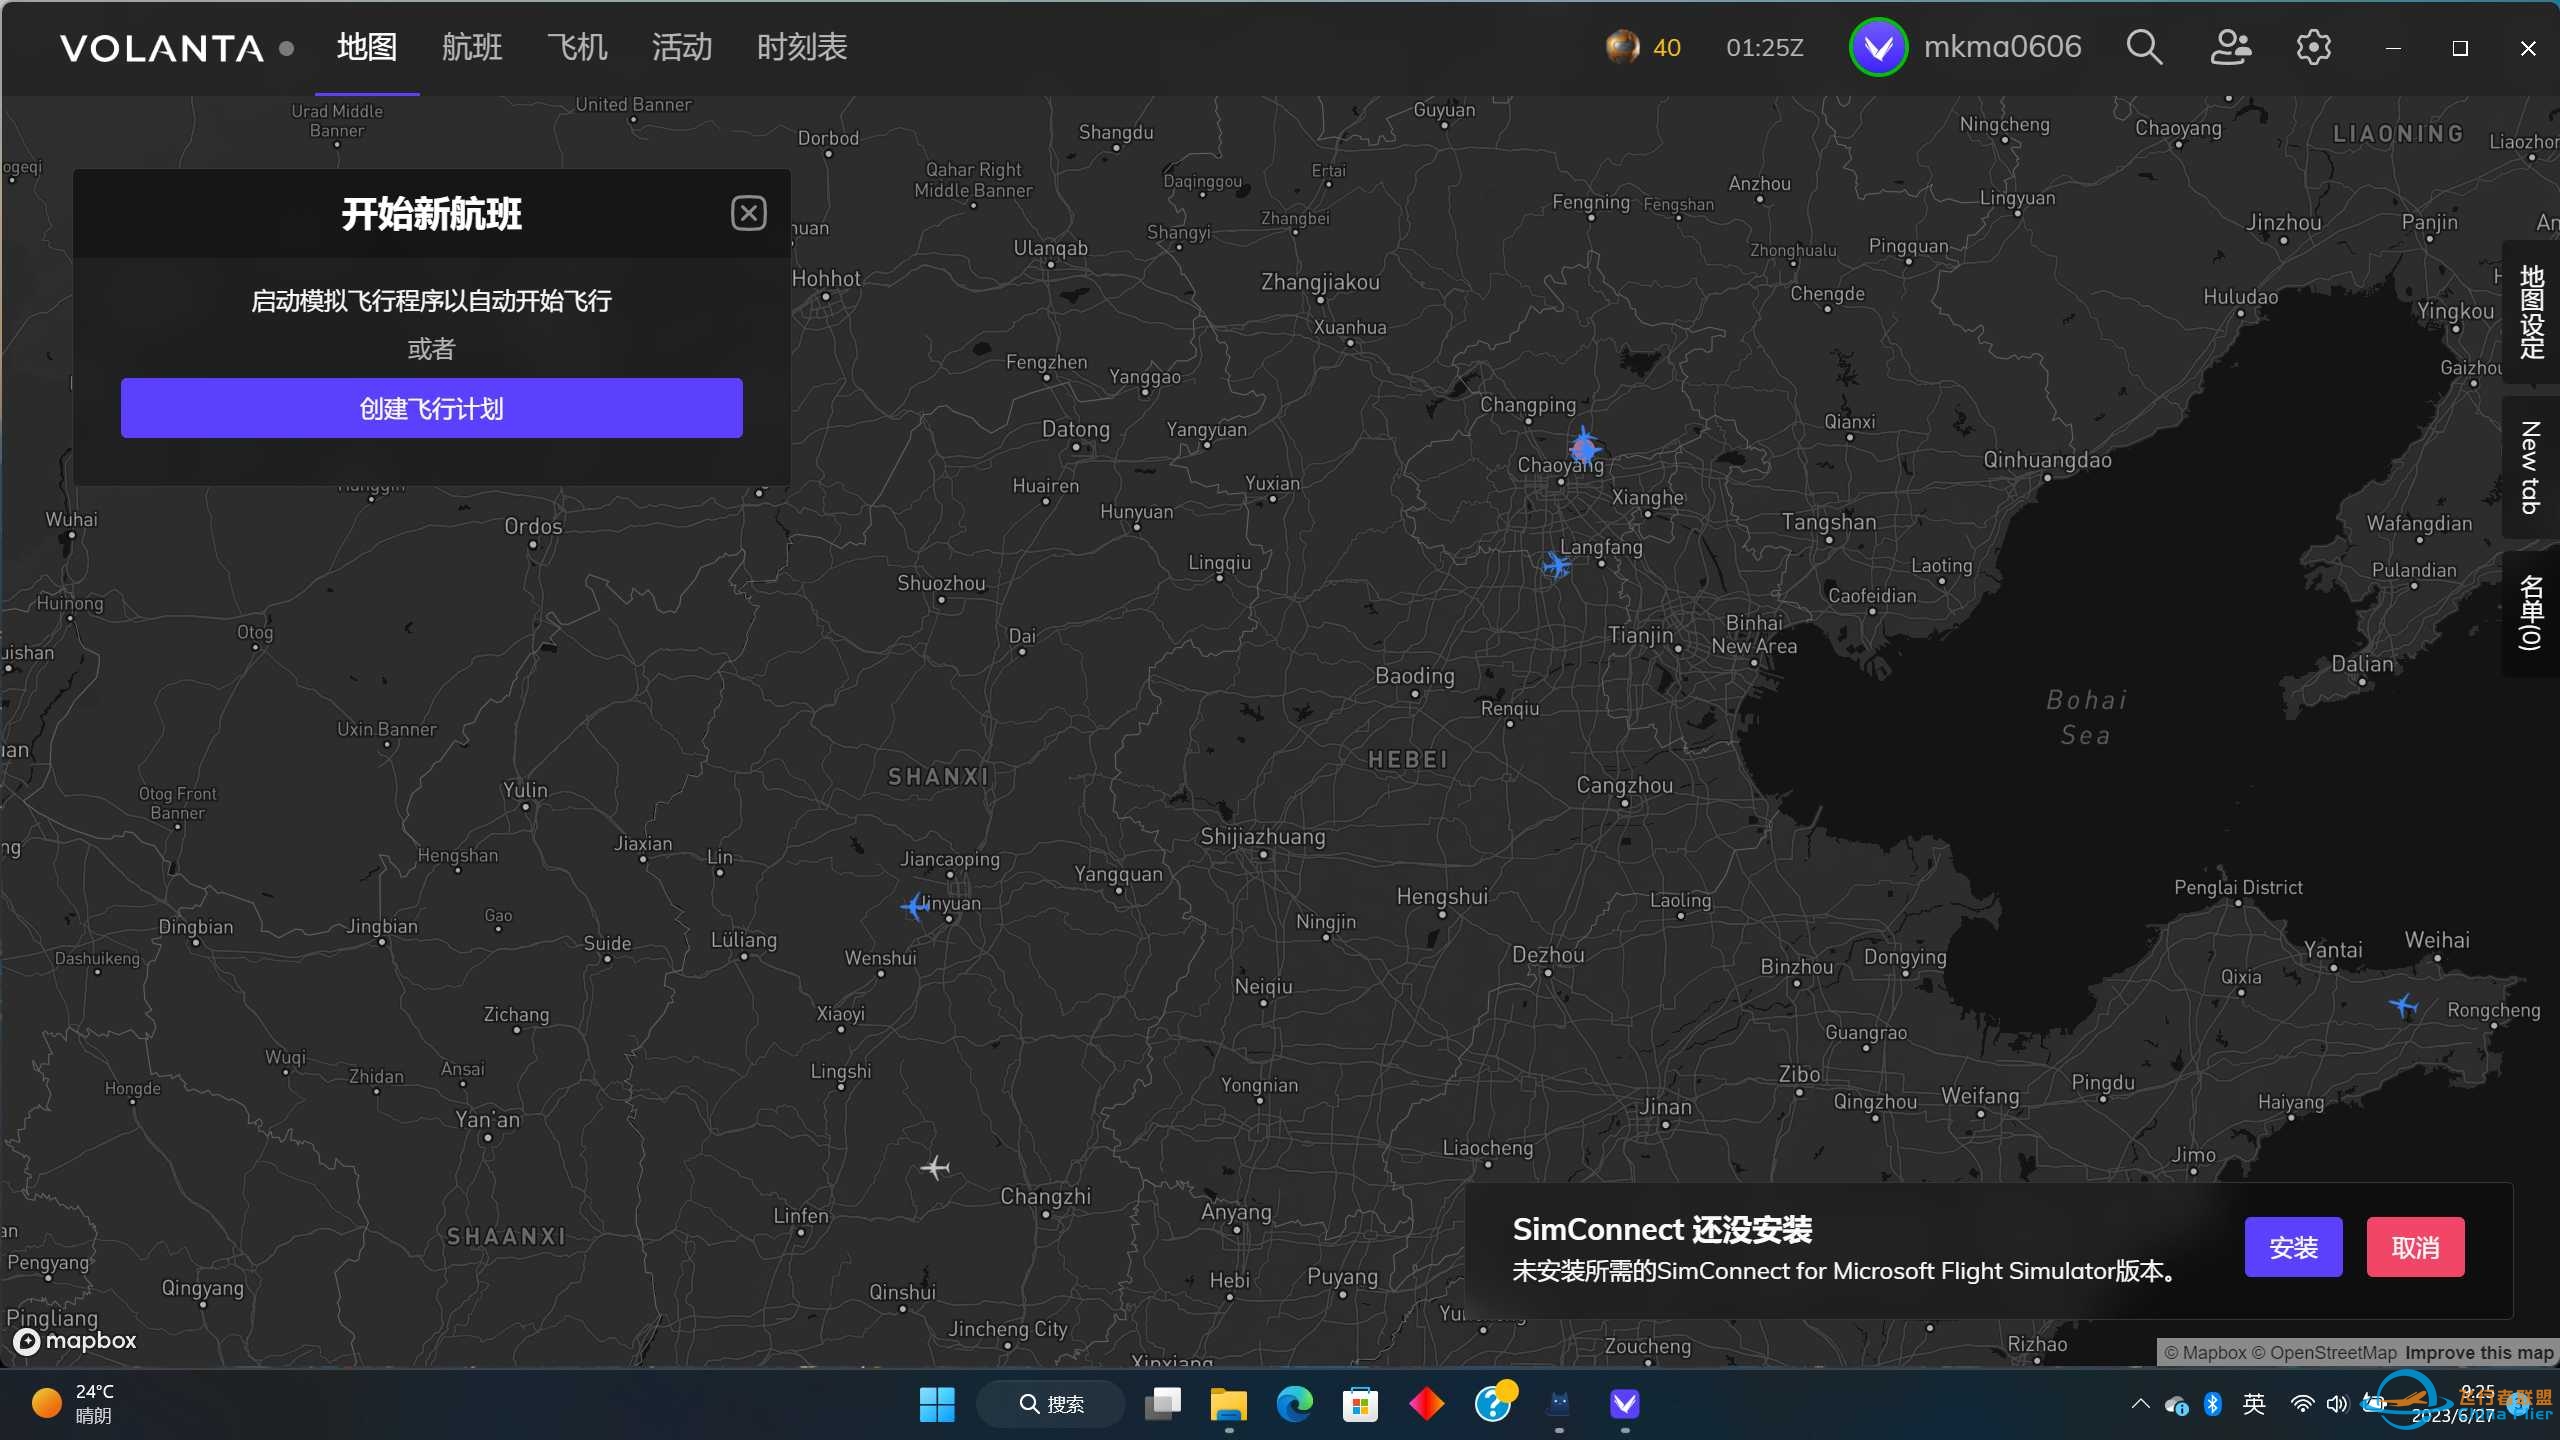Click the 'Jinan' map label
This screenshot has height=1440, width=2560.
pos(1665,1106)
